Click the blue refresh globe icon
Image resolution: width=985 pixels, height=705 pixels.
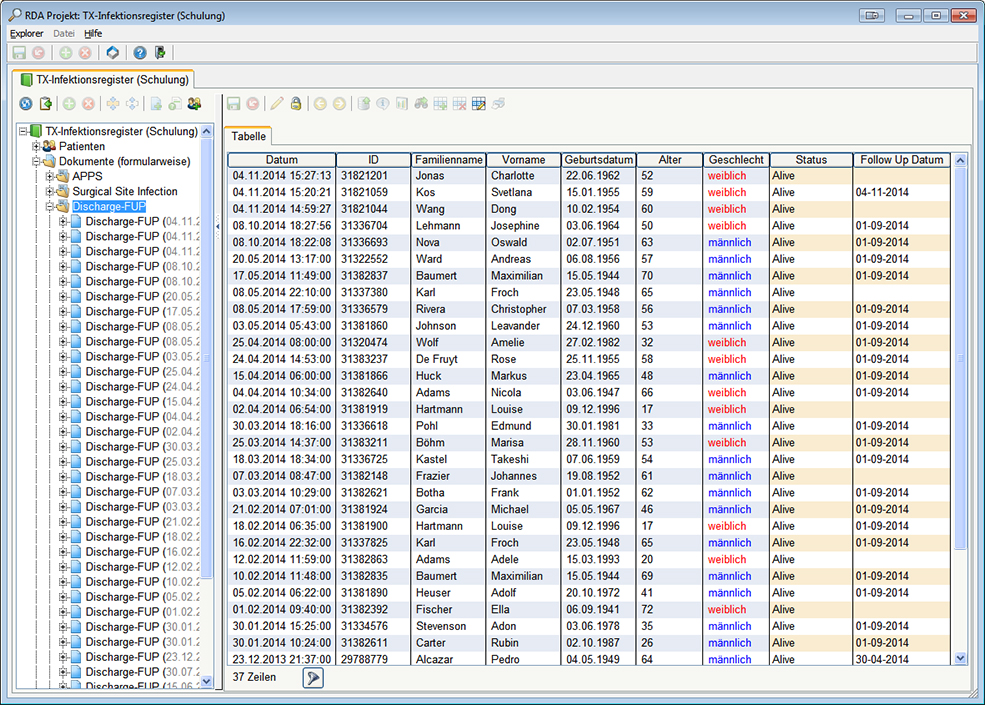pos(26,103)
